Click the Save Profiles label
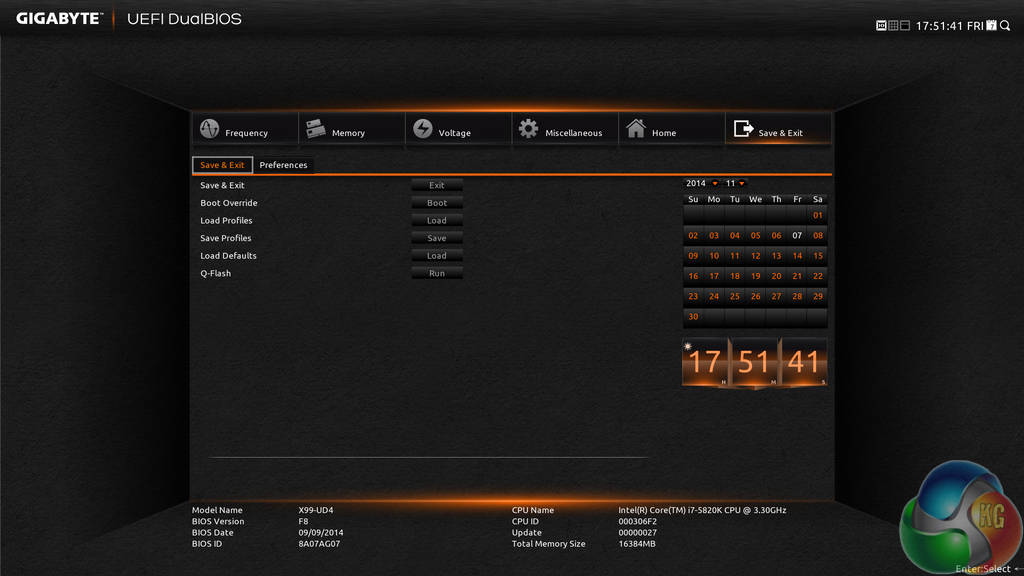This screenshot has width=1024, height=576. 225,238
